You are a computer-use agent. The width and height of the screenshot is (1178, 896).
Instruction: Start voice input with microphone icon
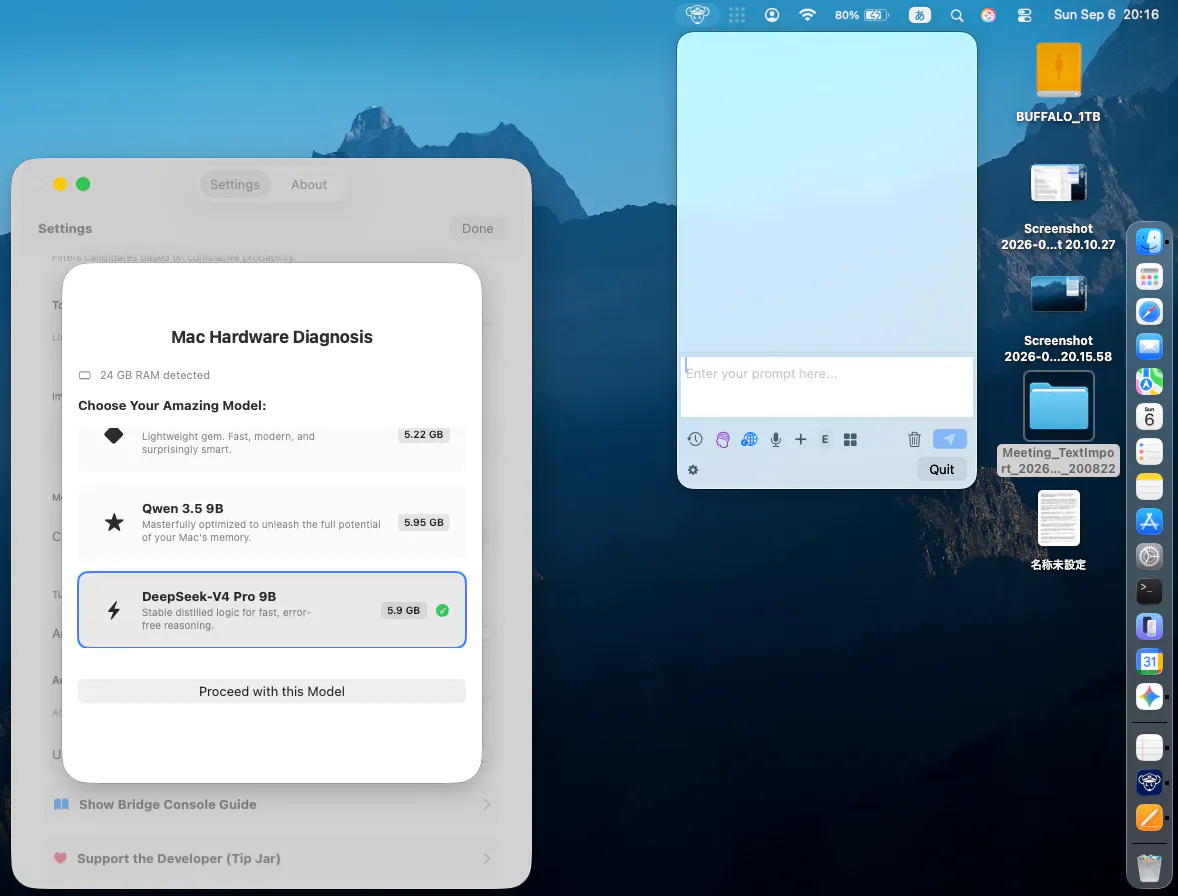coord(775,439)
